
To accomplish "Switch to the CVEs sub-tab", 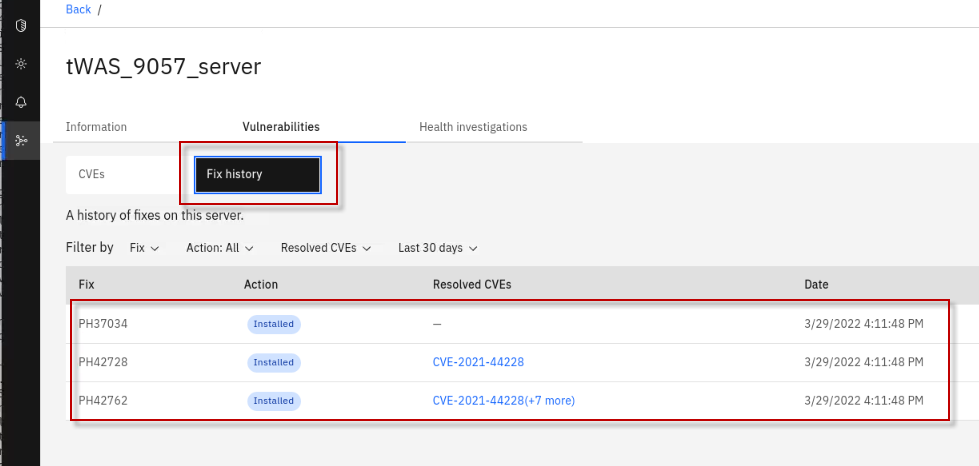I will tap(91, 174).
